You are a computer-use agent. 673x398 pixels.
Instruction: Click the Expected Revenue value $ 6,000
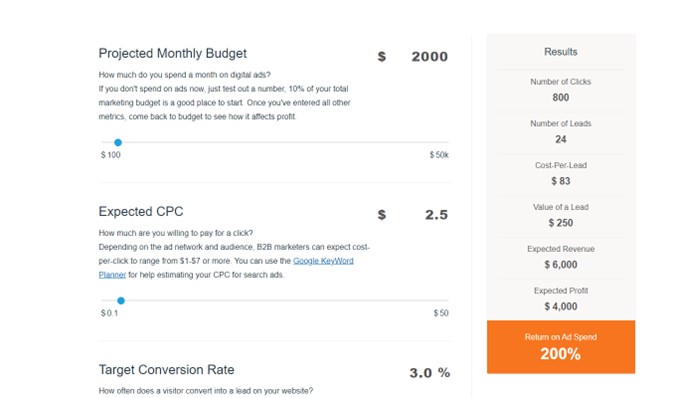point(561,264)
